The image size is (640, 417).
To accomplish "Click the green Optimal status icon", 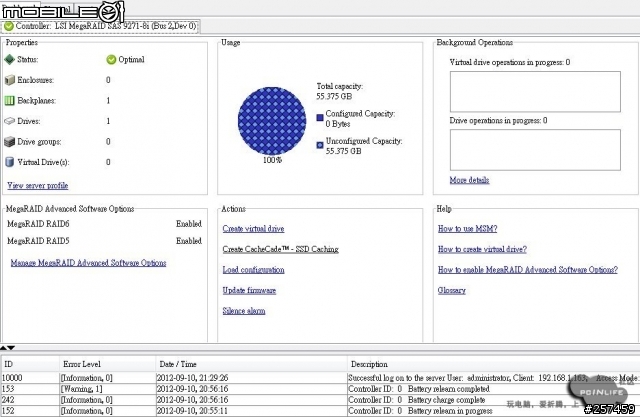I will (x=111, y=60).
